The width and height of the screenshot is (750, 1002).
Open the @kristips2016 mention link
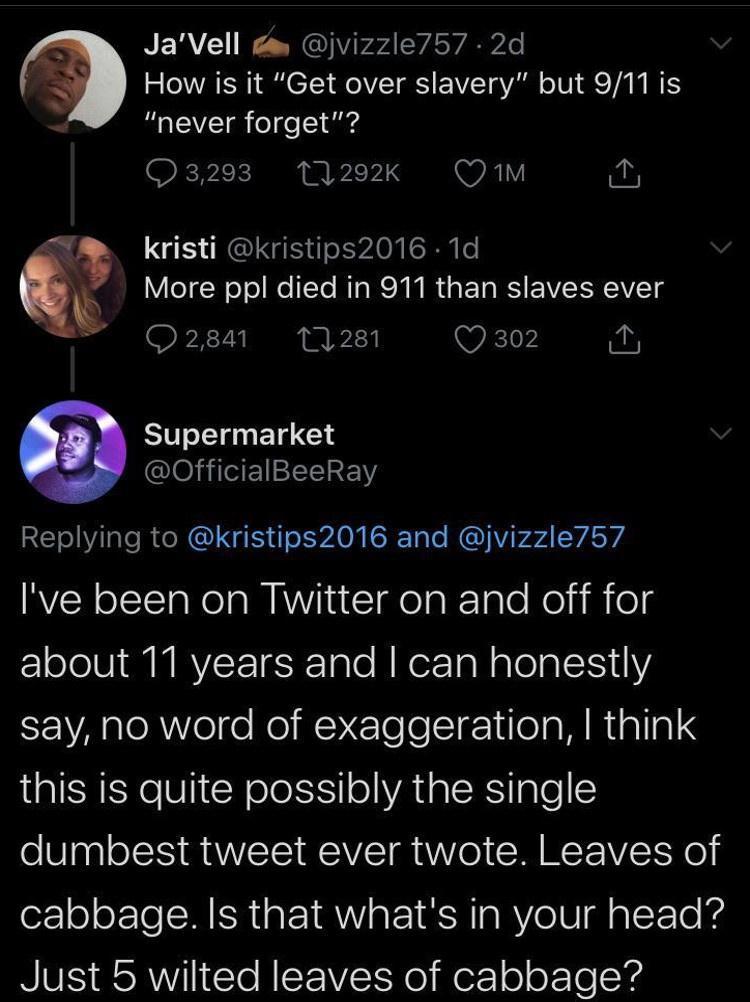[x=285, y=537]
